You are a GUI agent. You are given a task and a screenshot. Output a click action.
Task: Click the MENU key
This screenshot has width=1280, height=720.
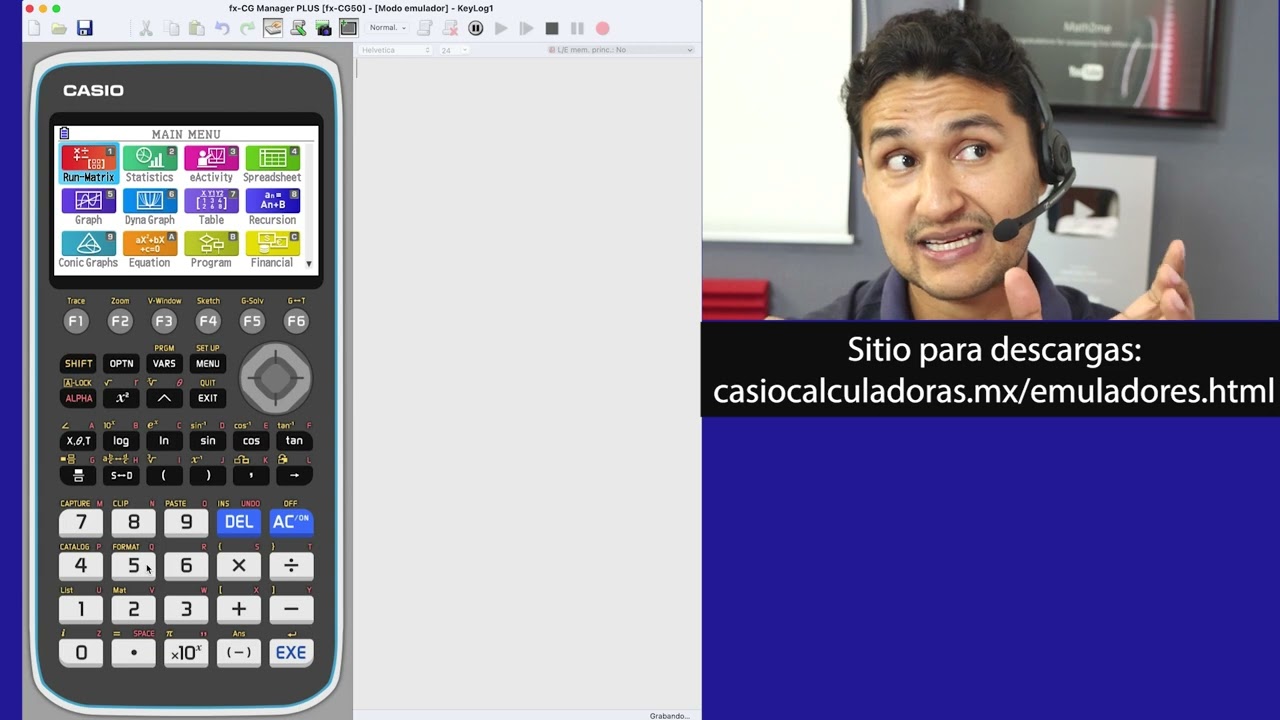click(x=207, y=364)
